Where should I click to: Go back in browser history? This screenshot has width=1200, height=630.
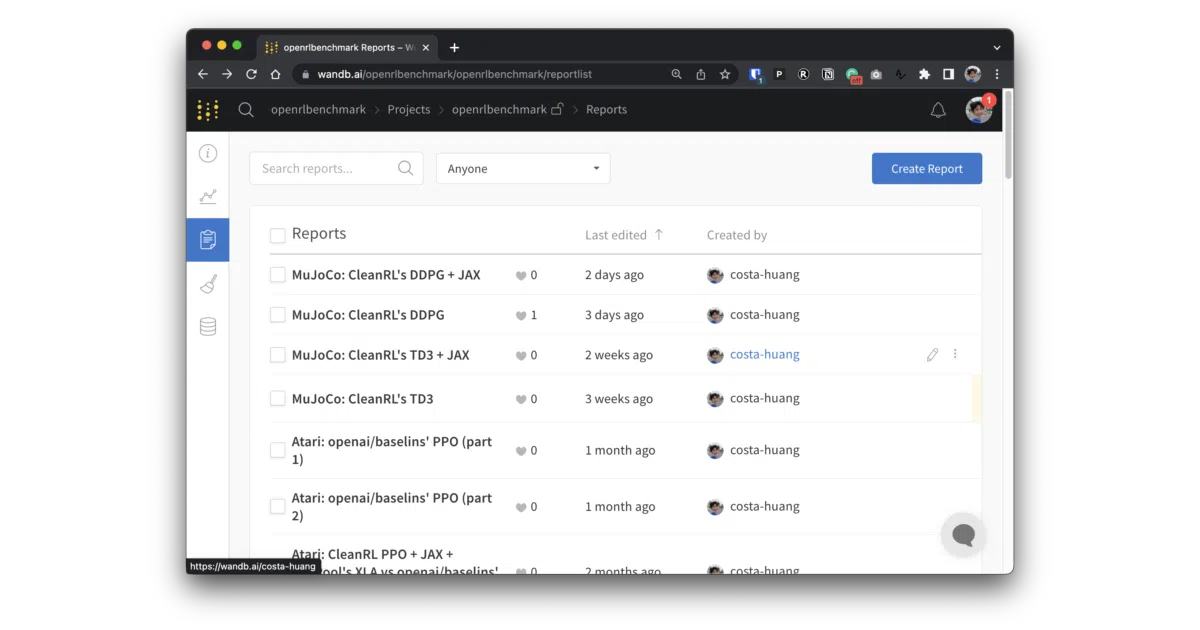203,74
